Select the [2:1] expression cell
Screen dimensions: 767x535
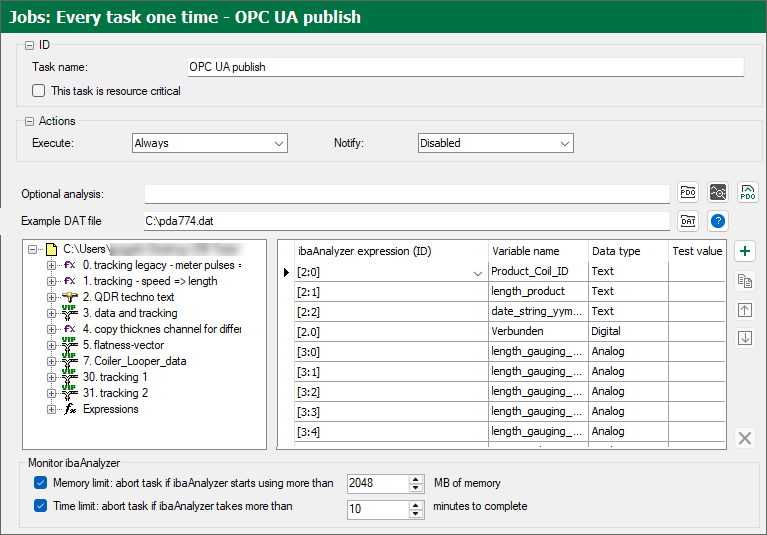coord(391,291)
